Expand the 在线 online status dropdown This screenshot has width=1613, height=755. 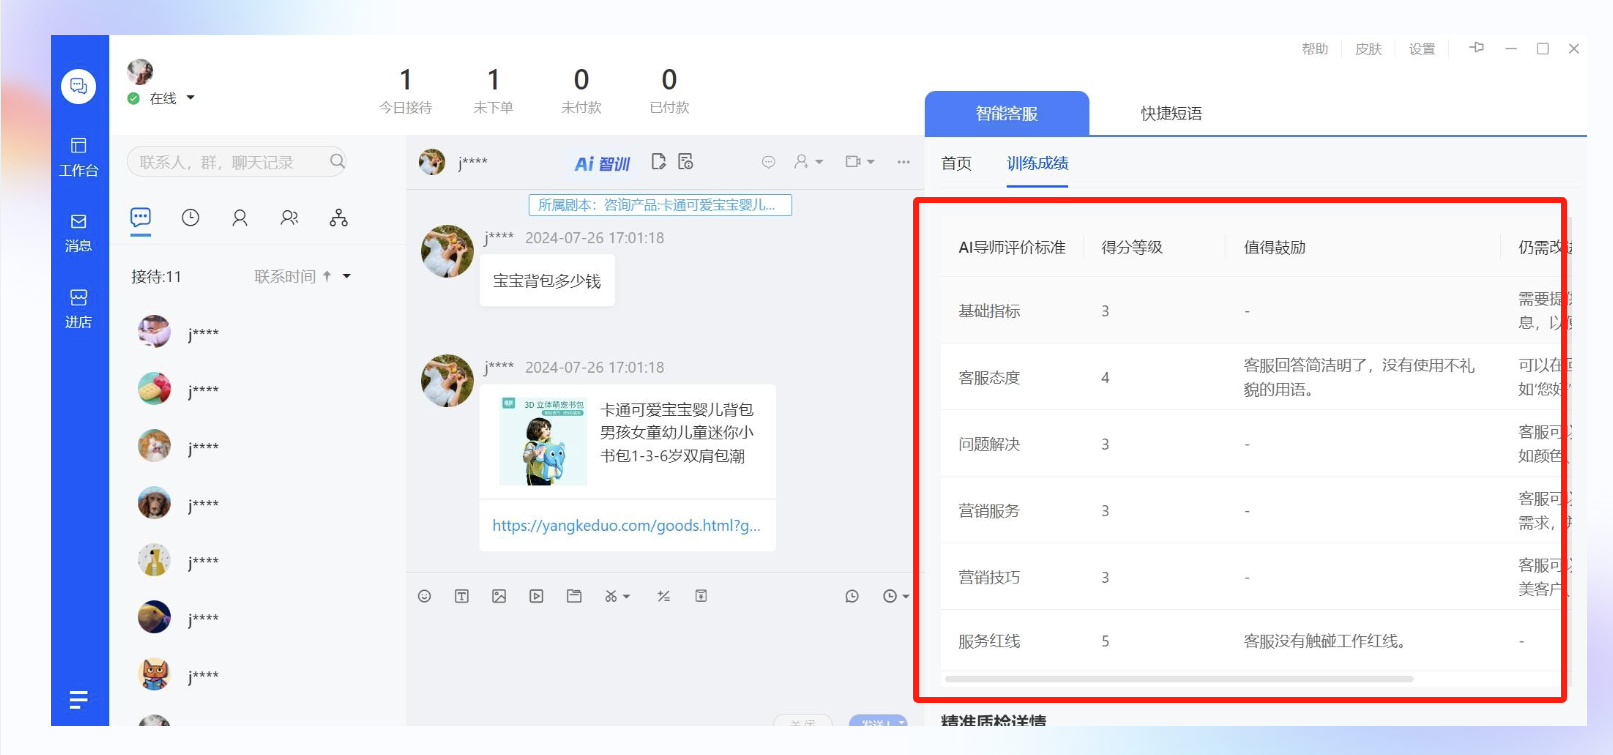[x=190, y=97]
